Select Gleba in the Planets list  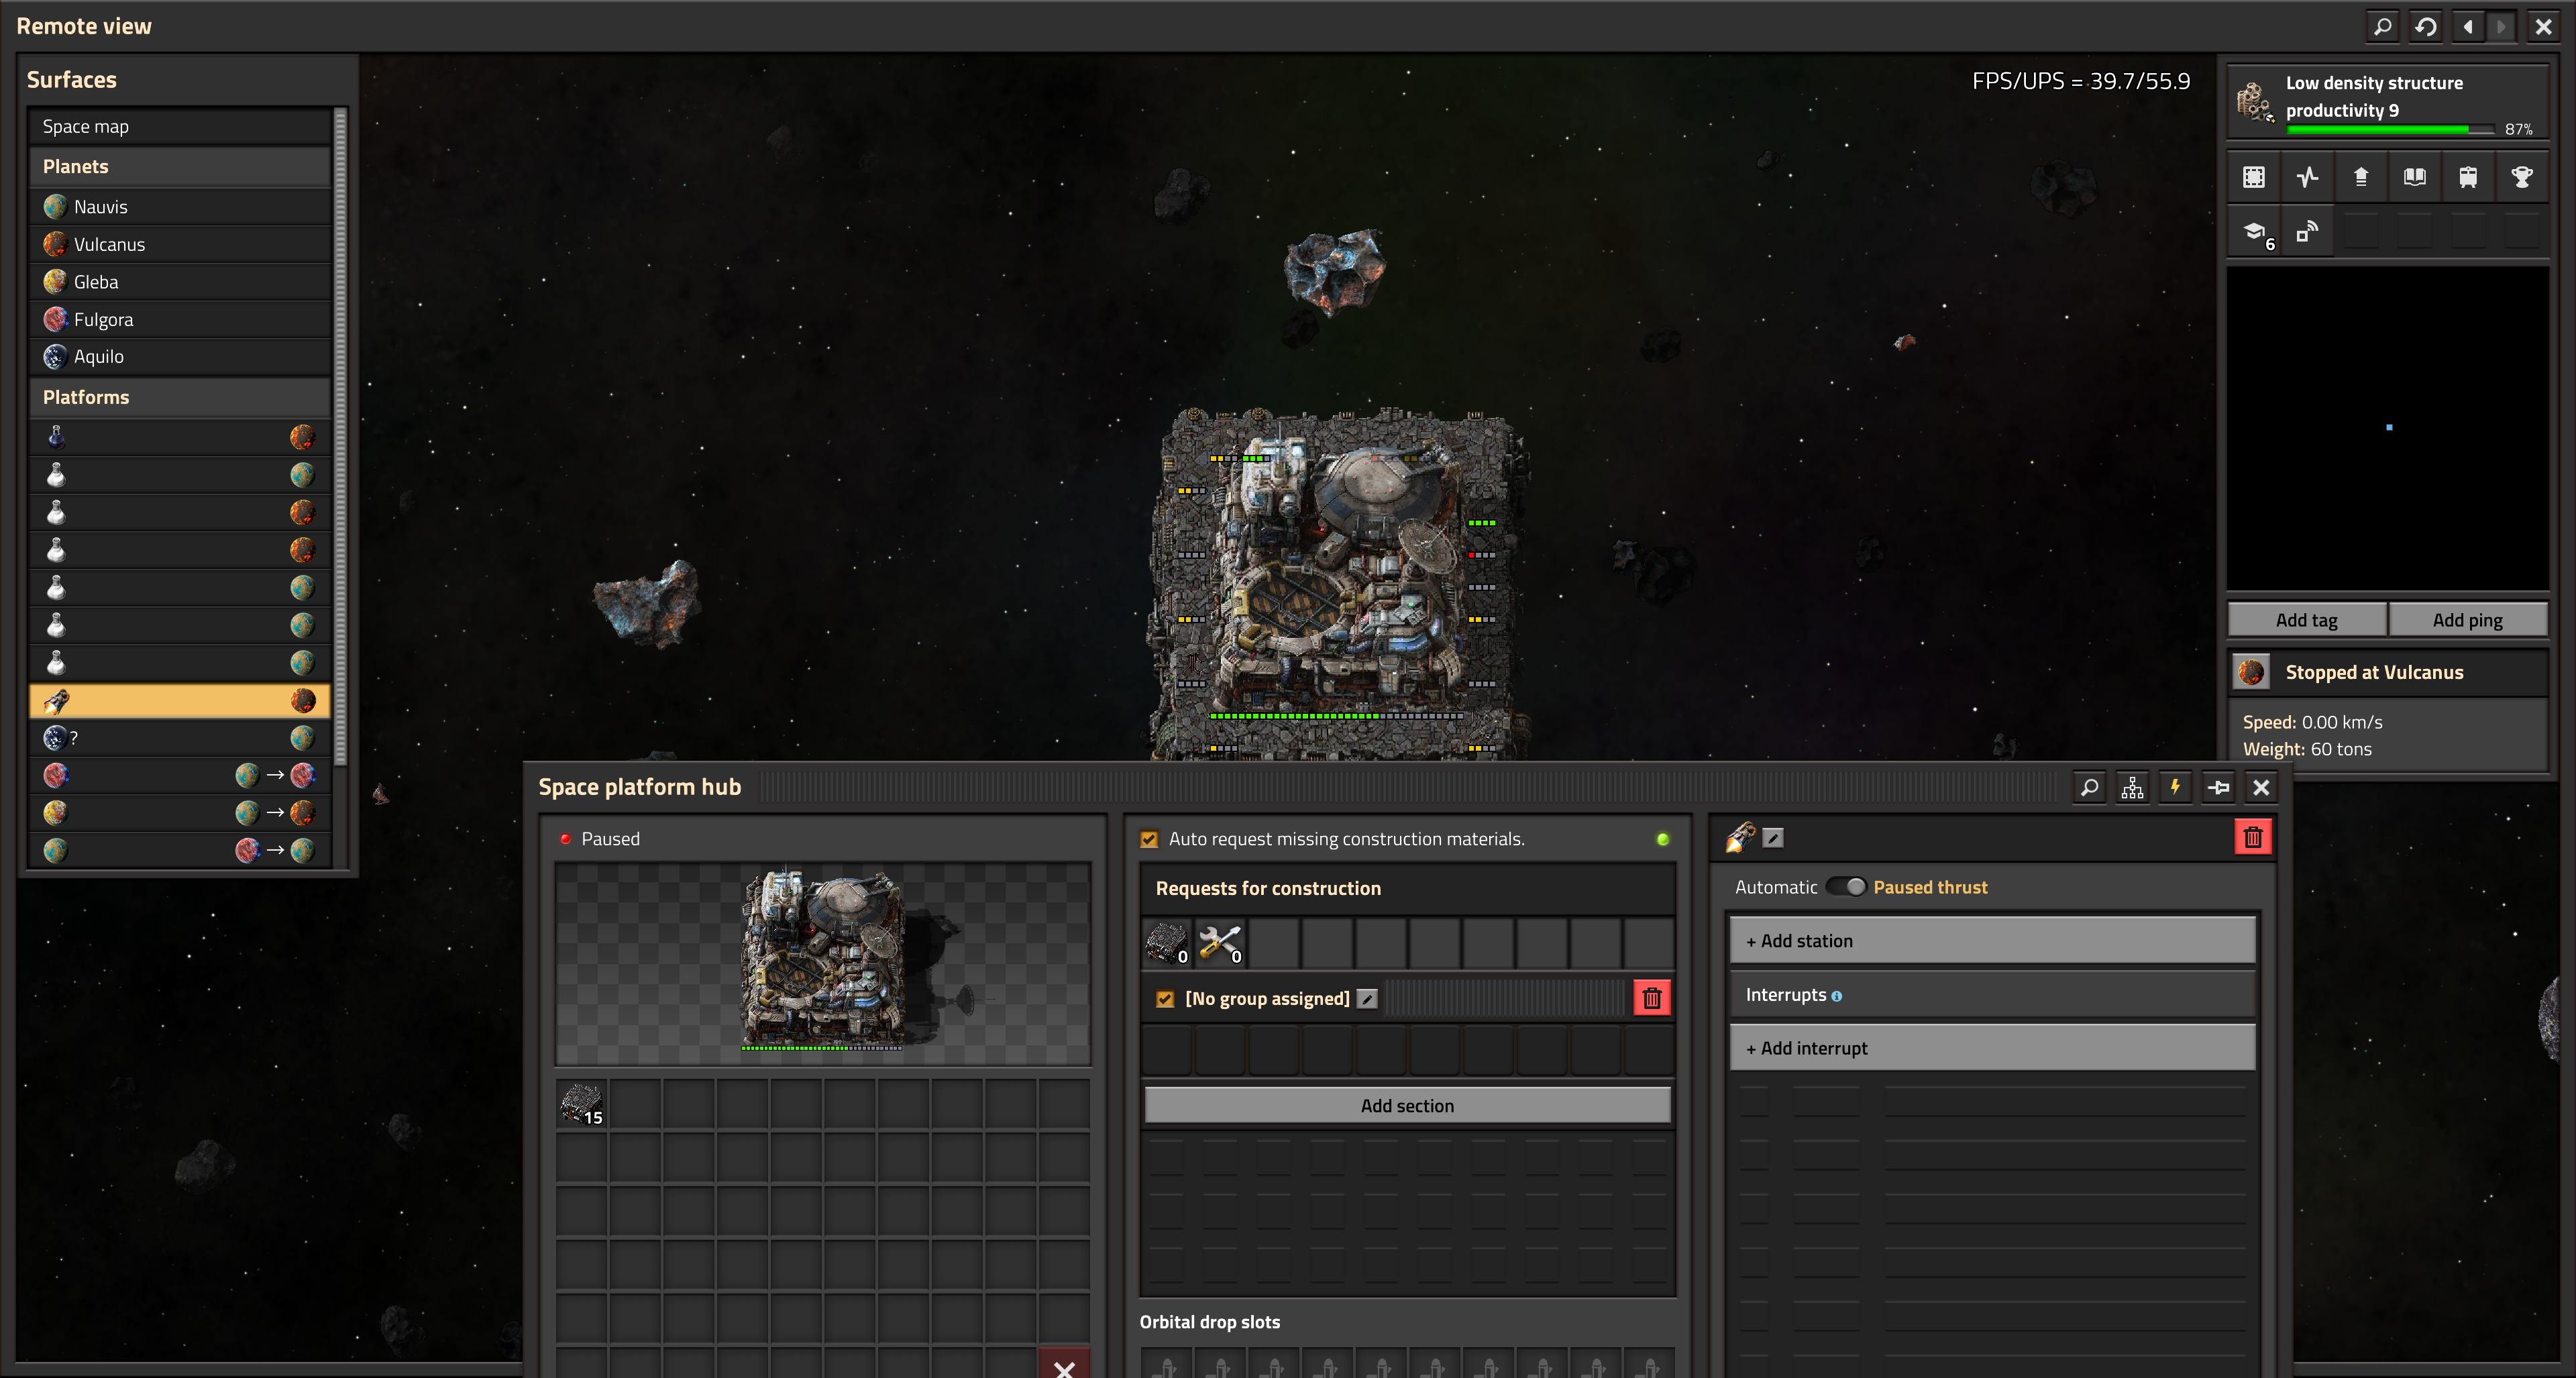(180, 282)
